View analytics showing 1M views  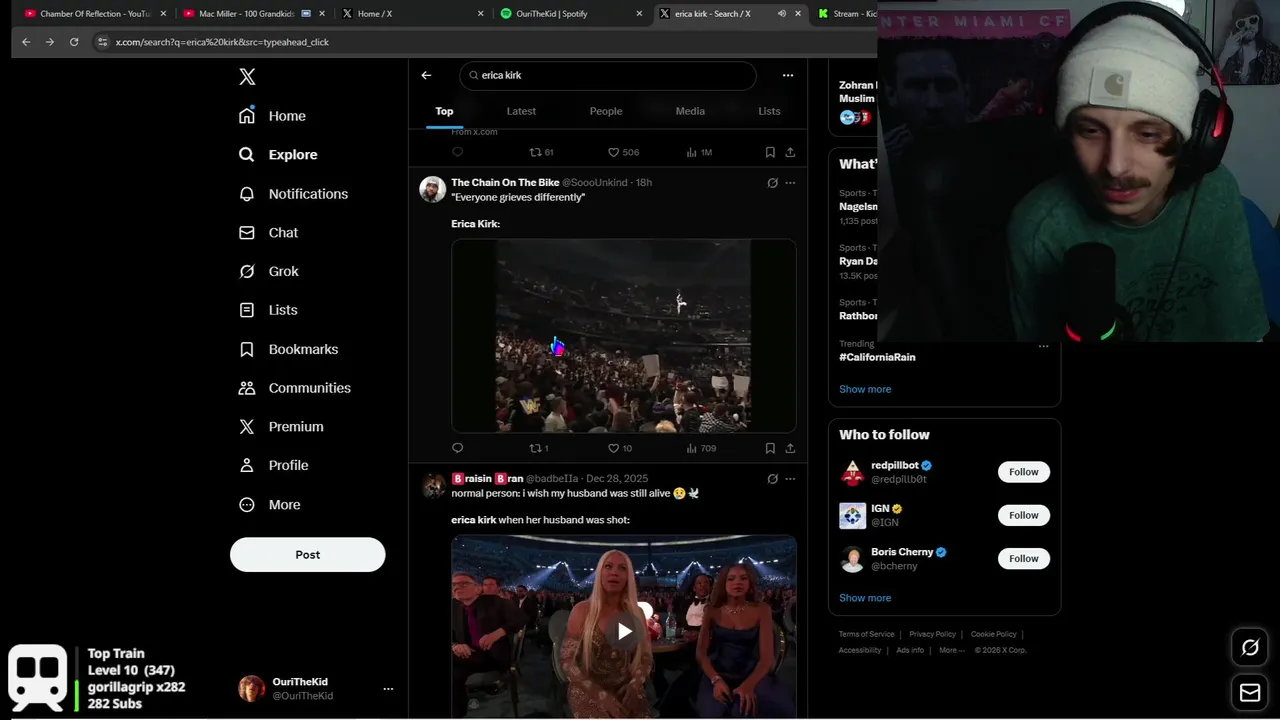point(699,152)
